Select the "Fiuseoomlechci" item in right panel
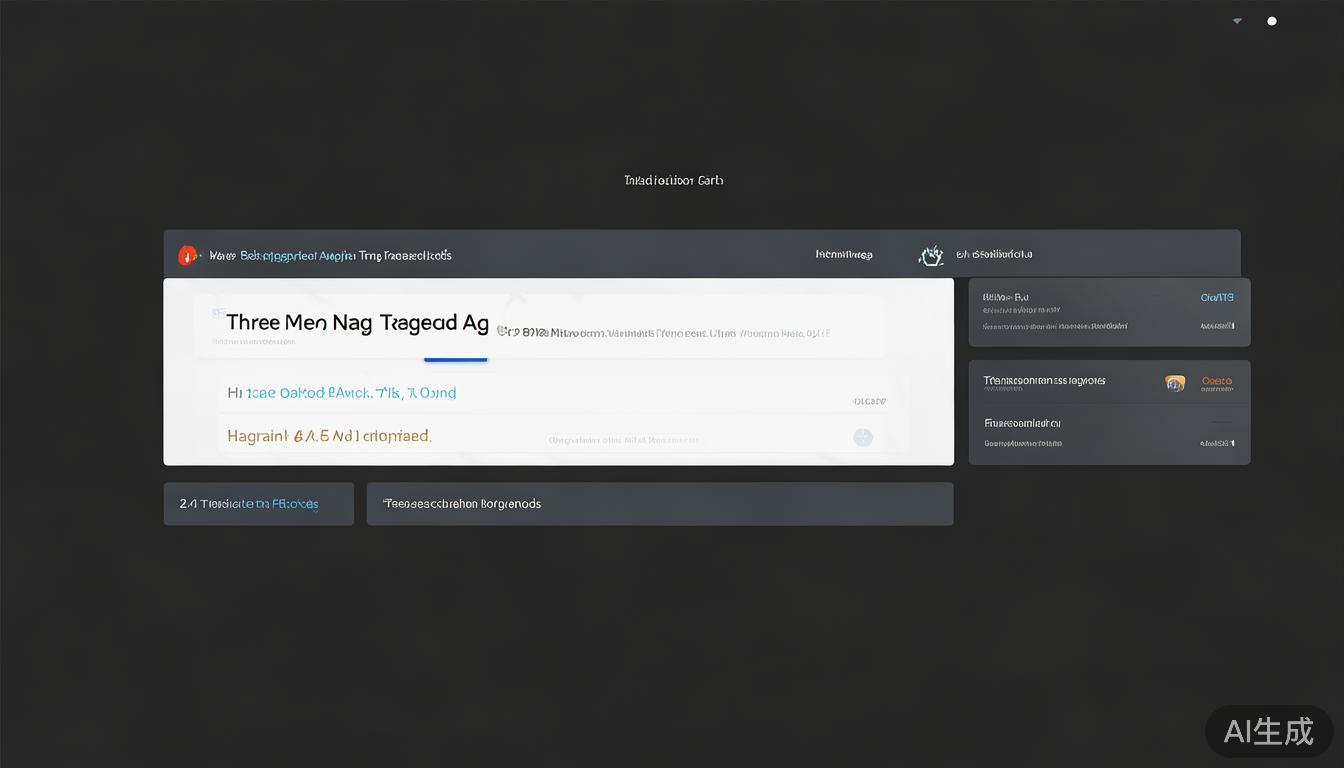This screenshot has height=768, width=1344. 1022,423
